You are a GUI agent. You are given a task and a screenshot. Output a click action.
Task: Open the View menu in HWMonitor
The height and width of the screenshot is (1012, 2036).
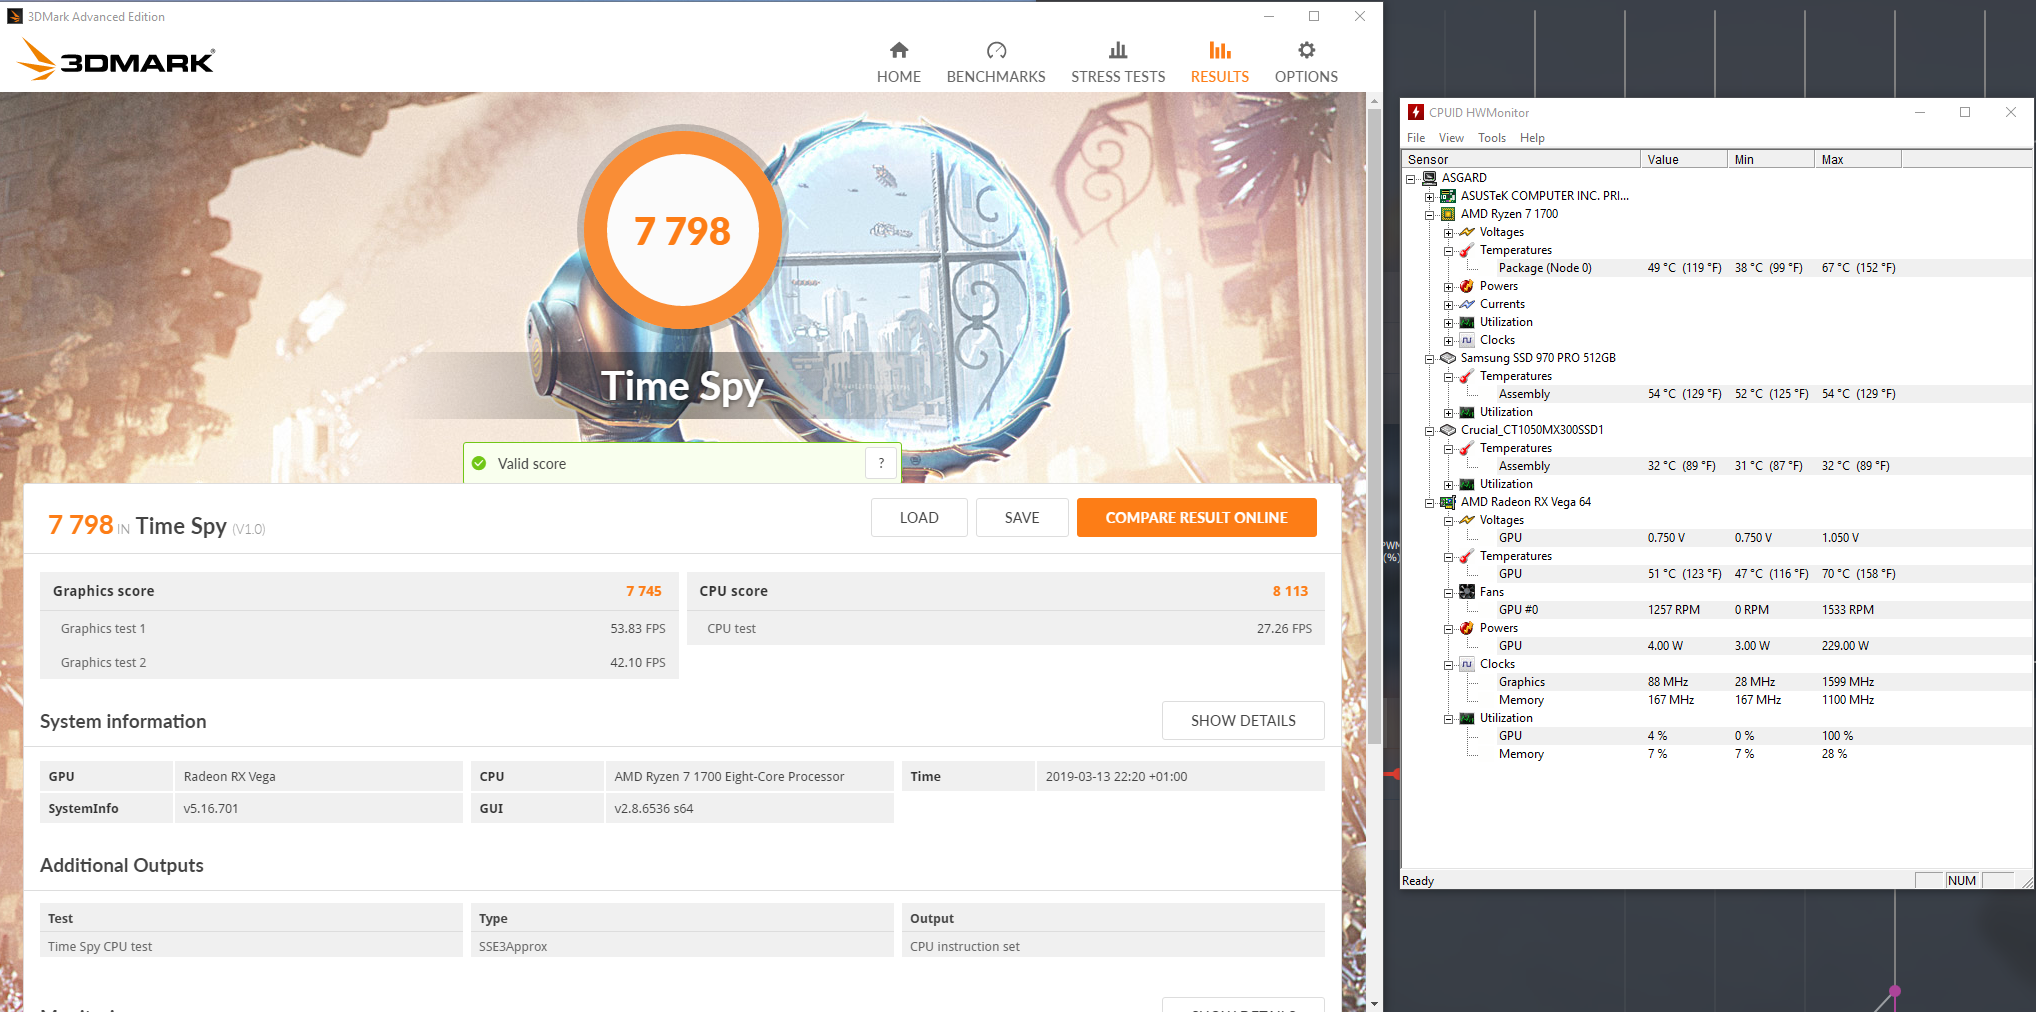(1451, 138)
